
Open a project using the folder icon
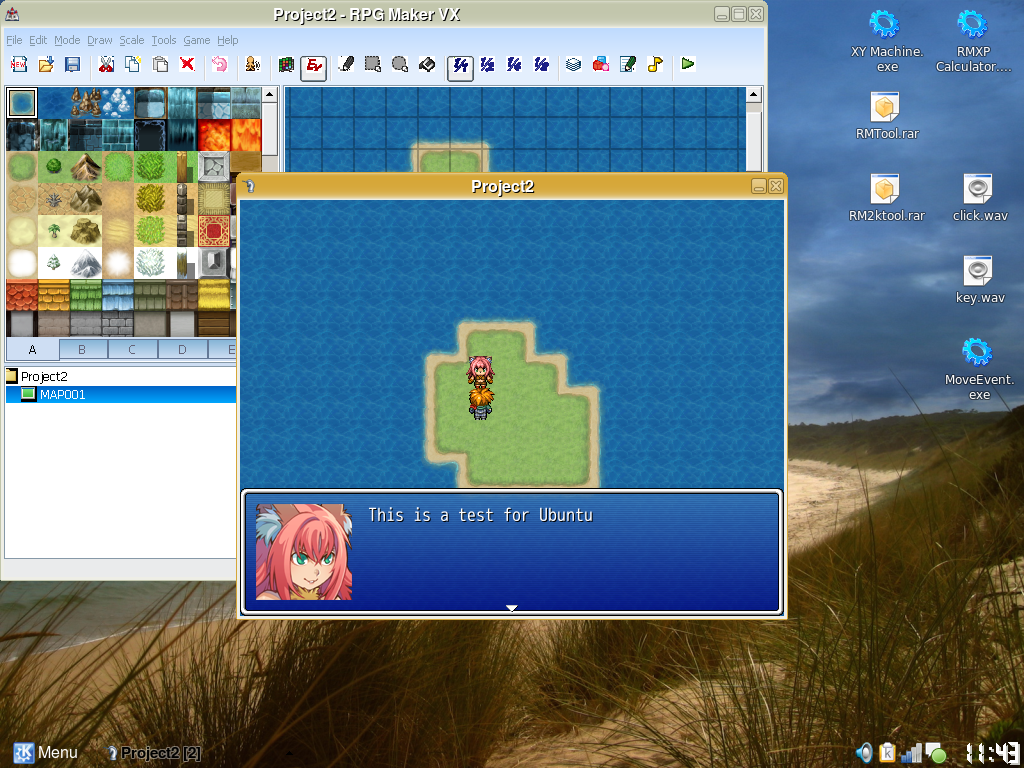click(x=46, y=64)
